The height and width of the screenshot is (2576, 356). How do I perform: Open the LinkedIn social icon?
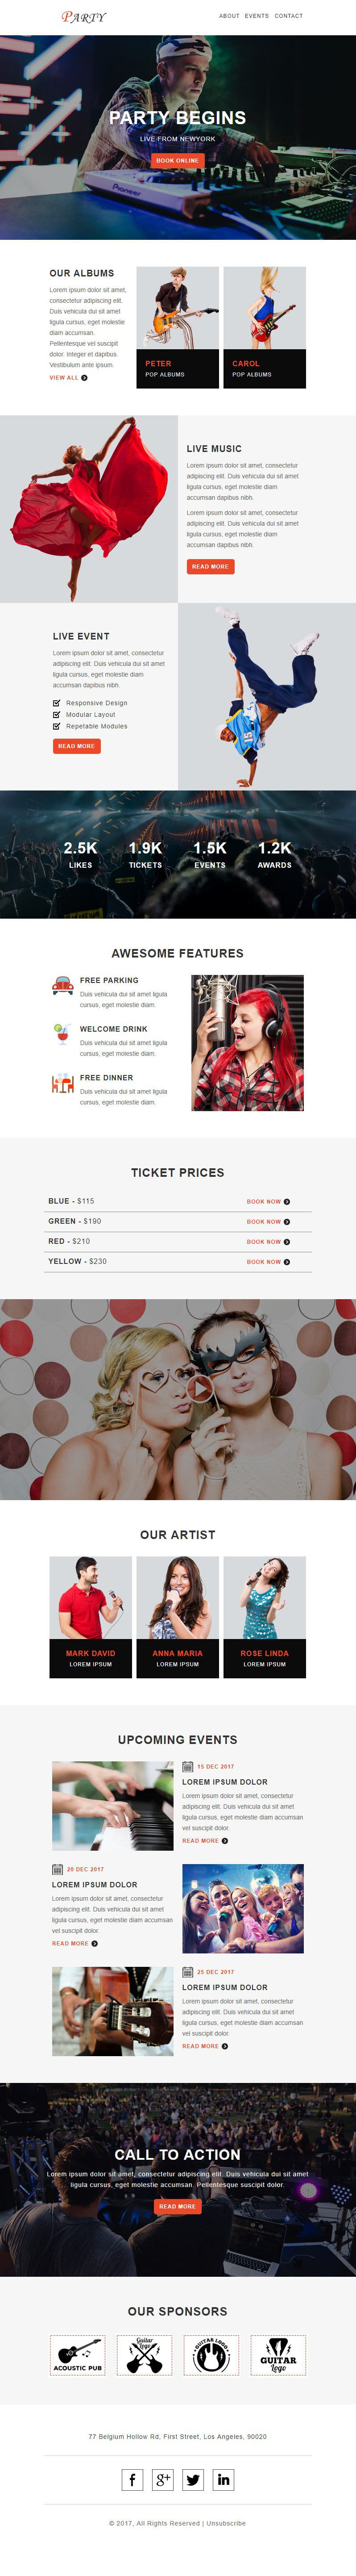(224, 2479)
